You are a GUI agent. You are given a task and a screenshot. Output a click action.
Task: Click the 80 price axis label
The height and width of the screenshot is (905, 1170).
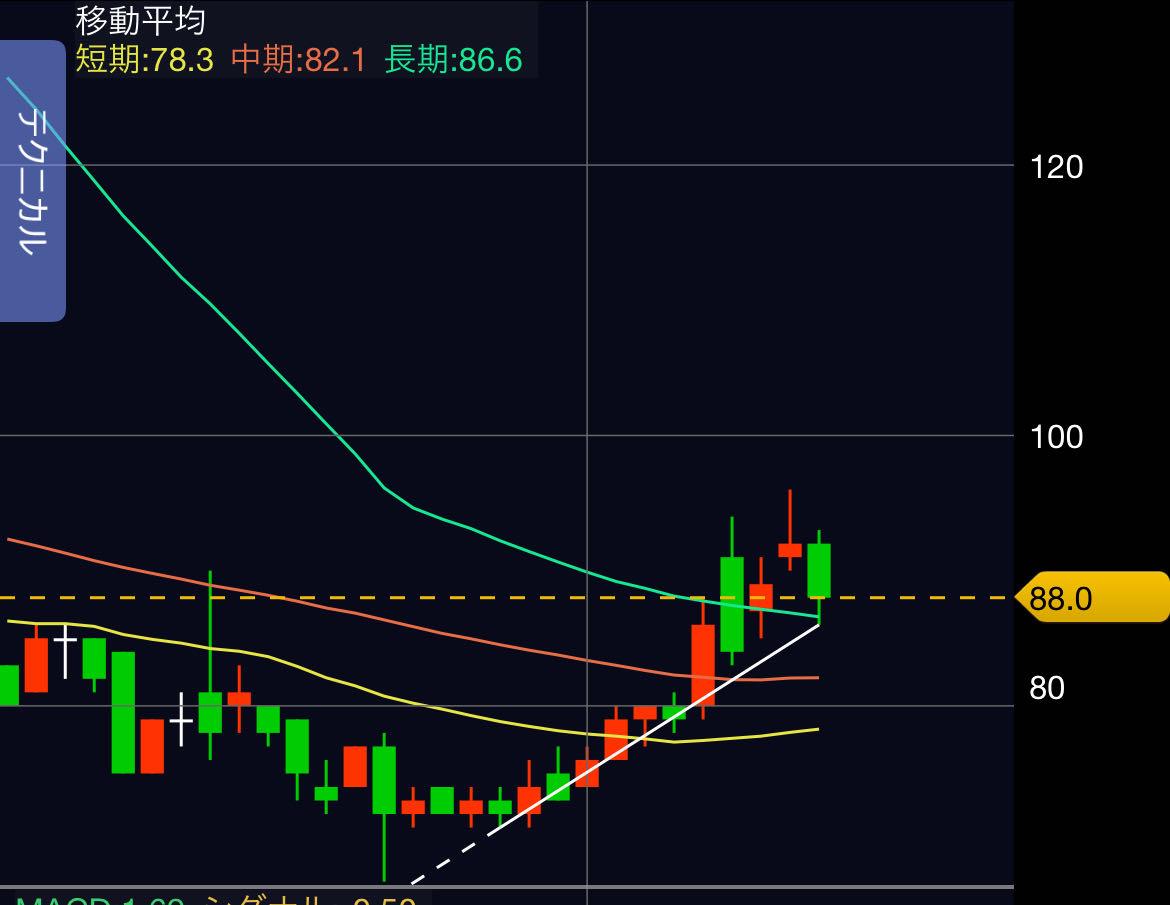pyautogui.click(x=1047, y=688)
